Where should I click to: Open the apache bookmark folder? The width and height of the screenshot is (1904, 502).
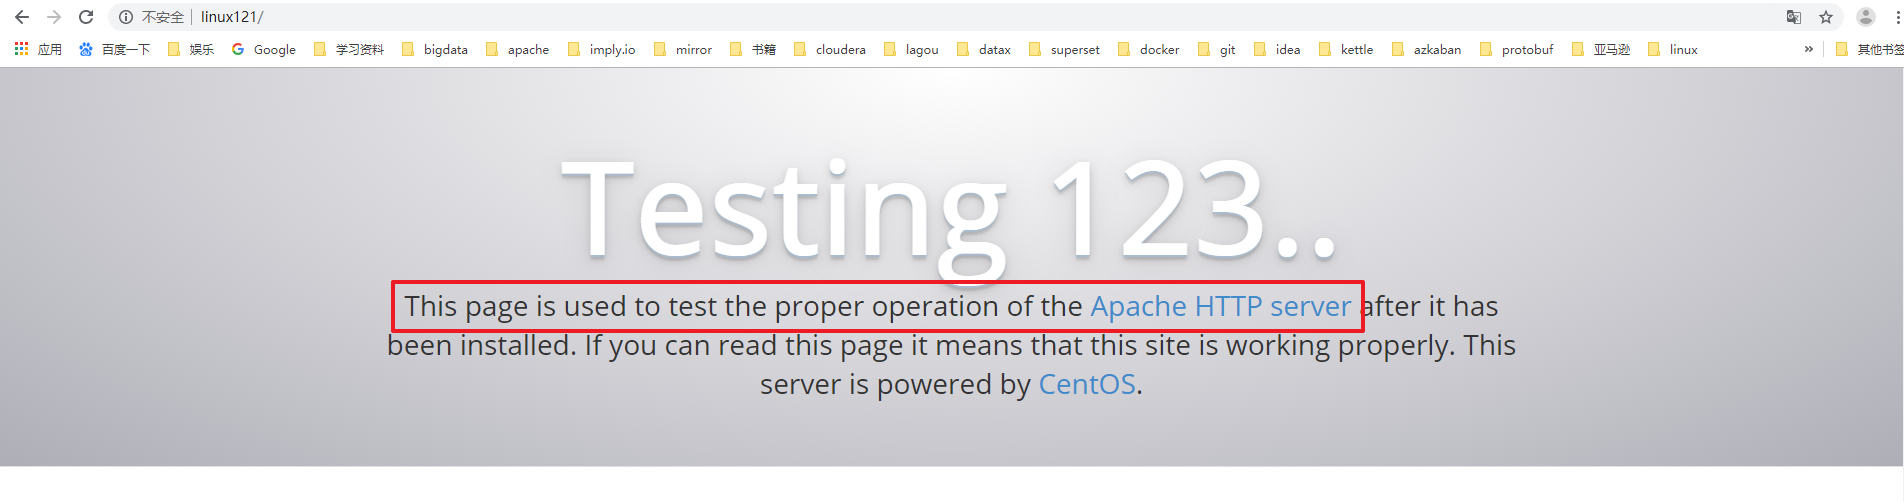coord(517,49)
